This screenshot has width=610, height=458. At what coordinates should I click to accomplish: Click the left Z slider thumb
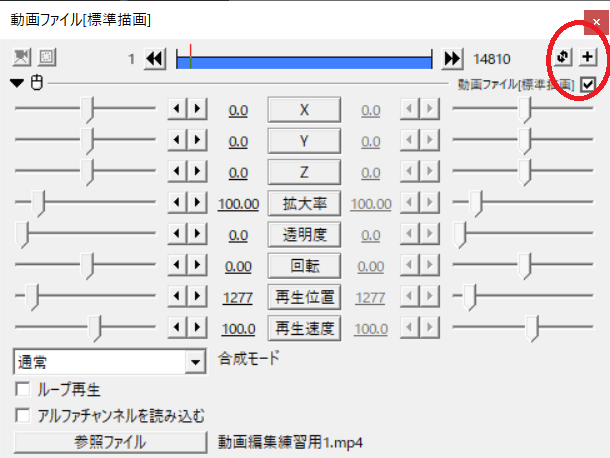[x=87, y=172]
